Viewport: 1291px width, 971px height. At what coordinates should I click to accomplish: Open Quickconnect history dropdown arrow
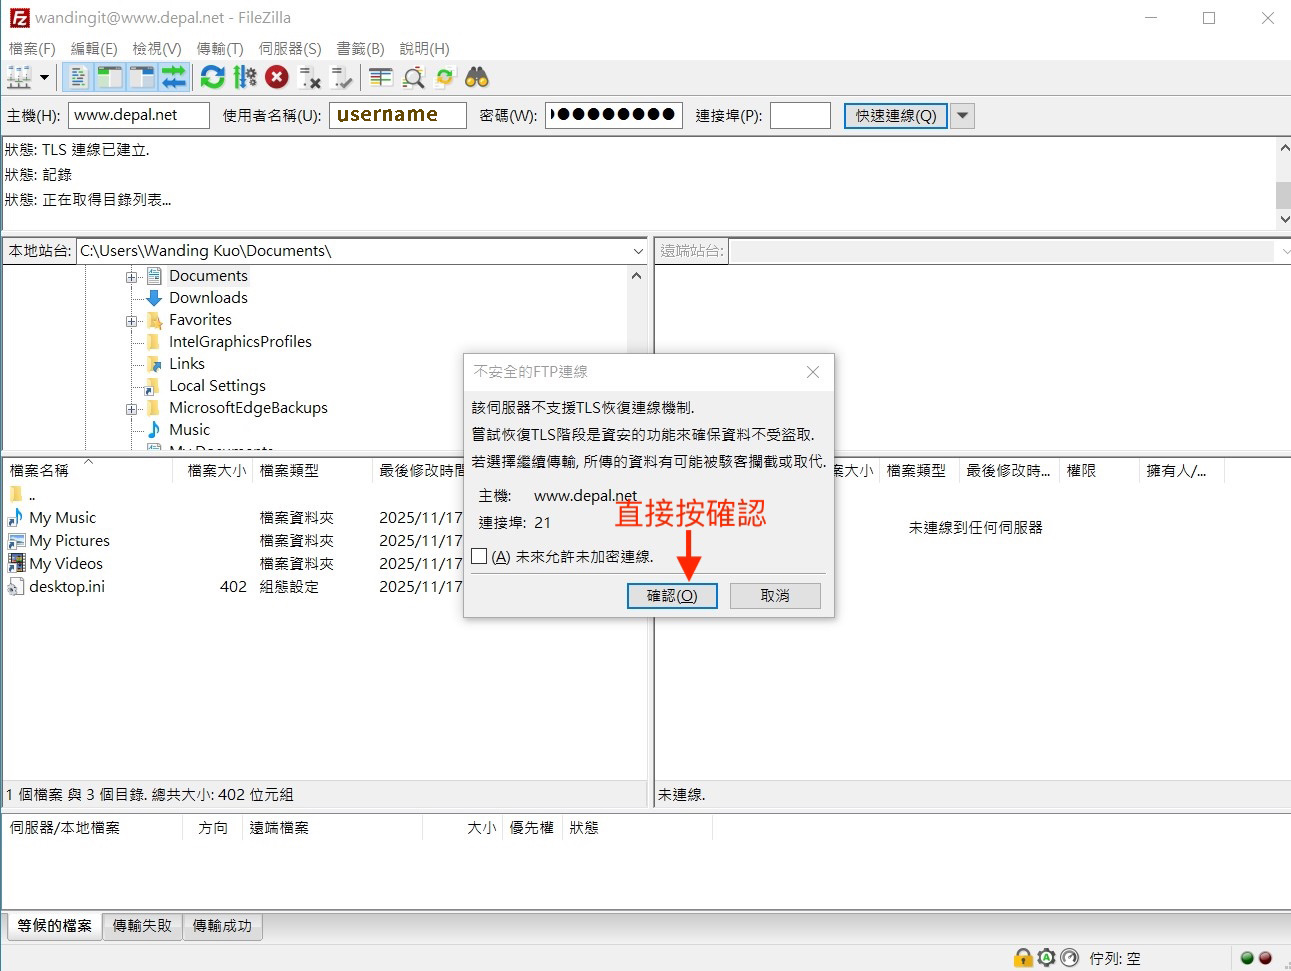click(962, 116)
